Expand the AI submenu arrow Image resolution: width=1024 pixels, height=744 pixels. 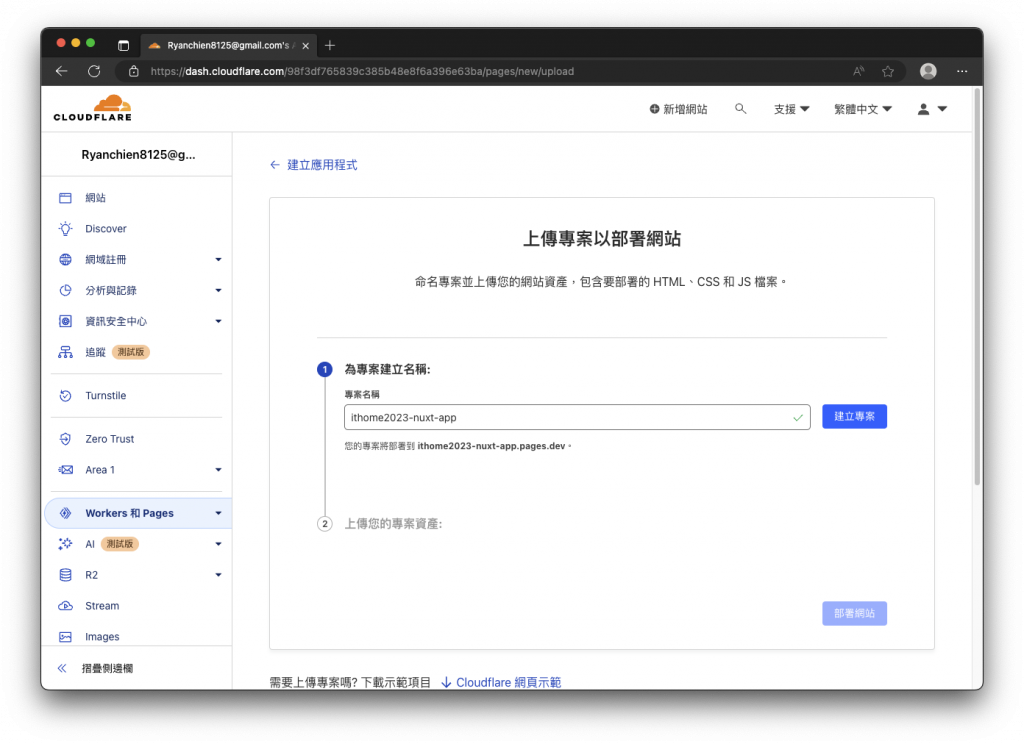[x=218, y=543]
